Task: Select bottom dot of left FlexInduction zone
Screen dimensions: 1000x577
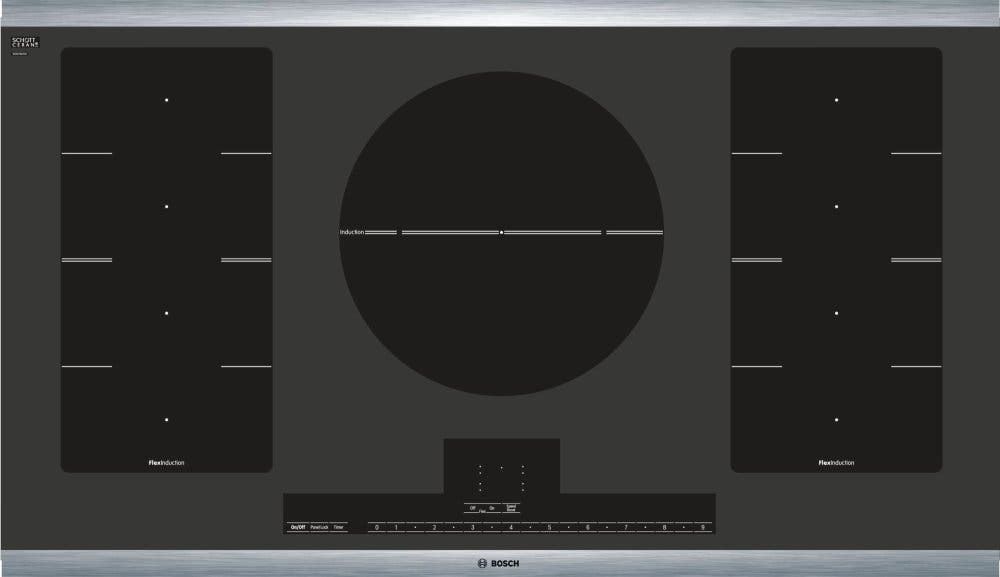Action: [166, 420]
